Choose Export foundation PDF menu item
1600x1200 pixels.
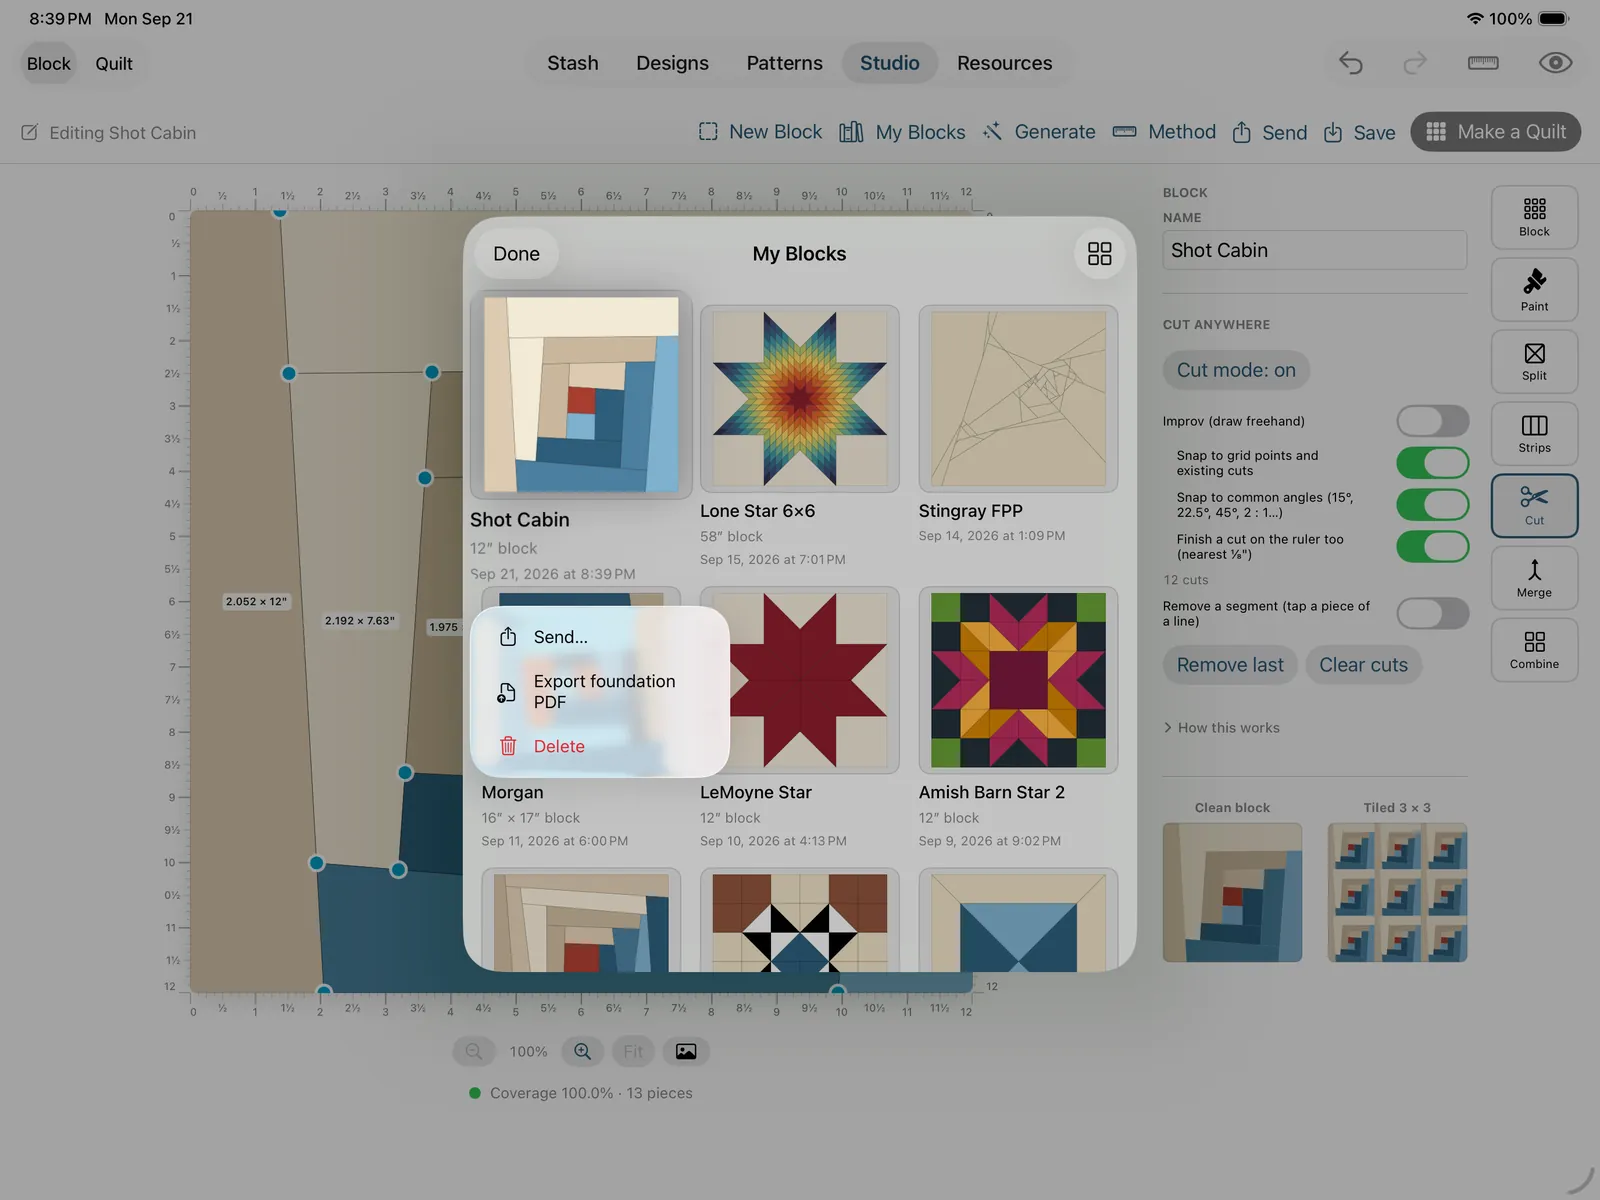pyautogui.click(x=600, y=692)
